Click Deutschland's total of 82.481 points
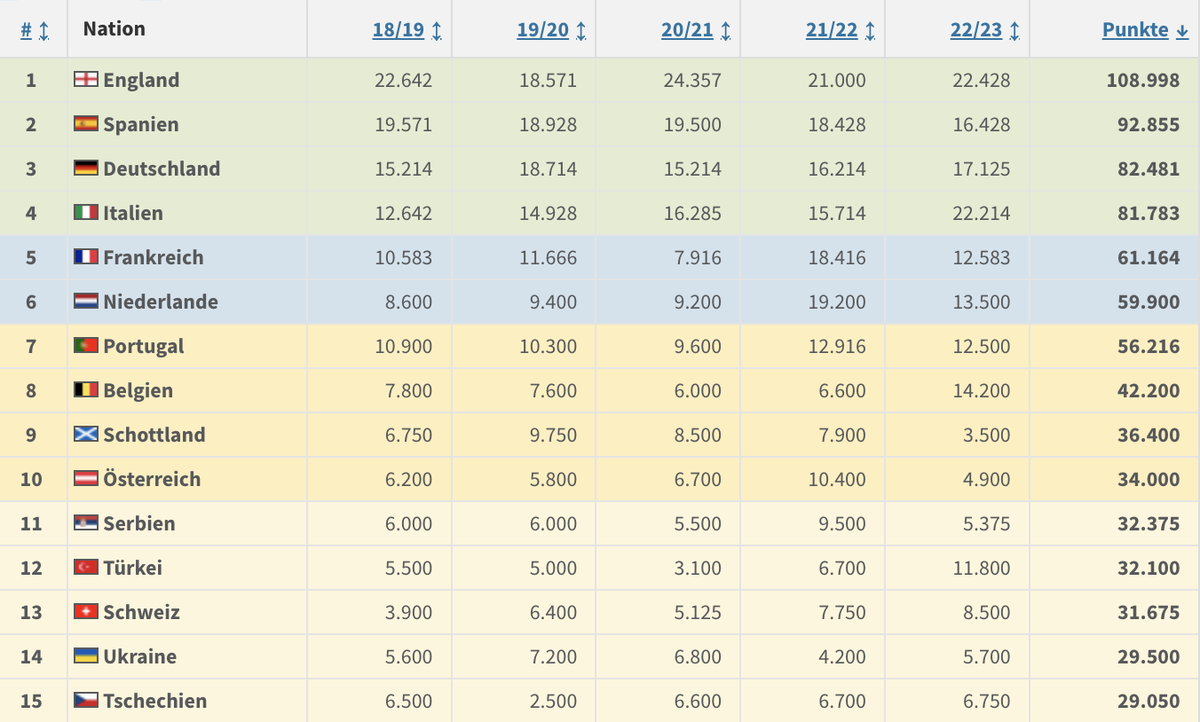Viewport: 1200px width, 722px height. [x=1149, y=168]
